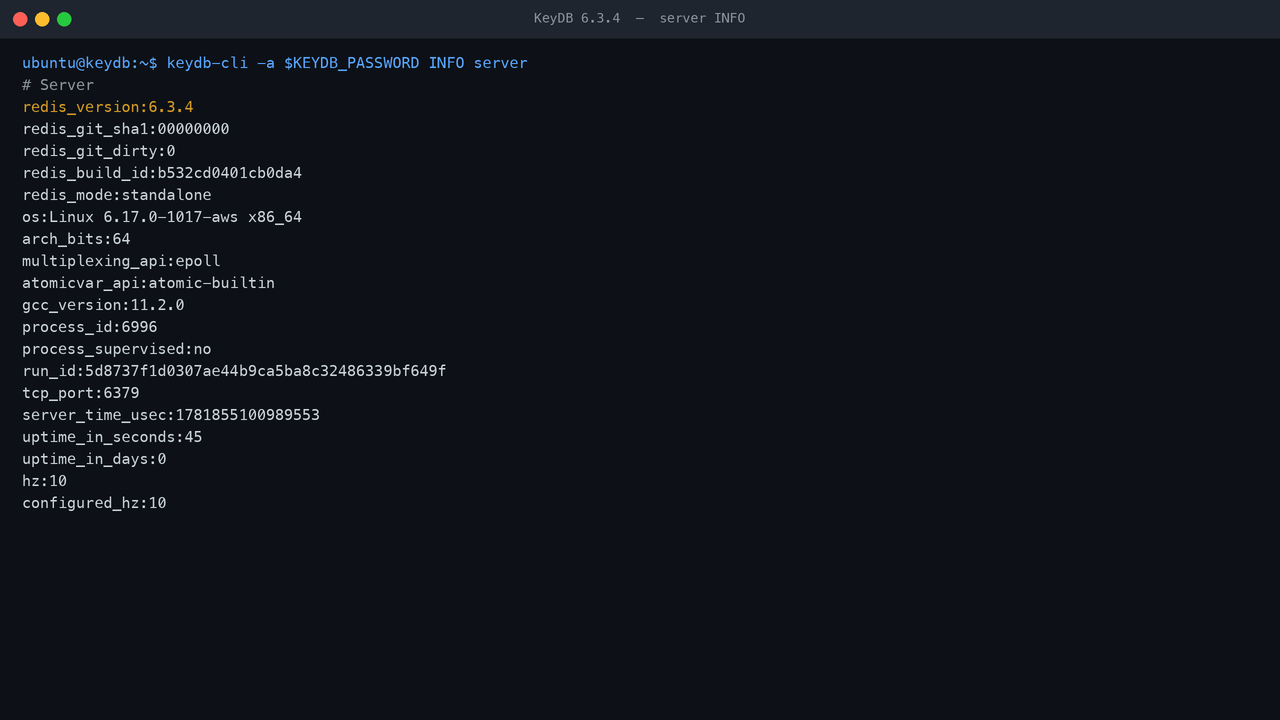Screen dimensions: 1280x720
Task: Click the 'gcc_version:11.2.0' line
Action: click(103, 305)
